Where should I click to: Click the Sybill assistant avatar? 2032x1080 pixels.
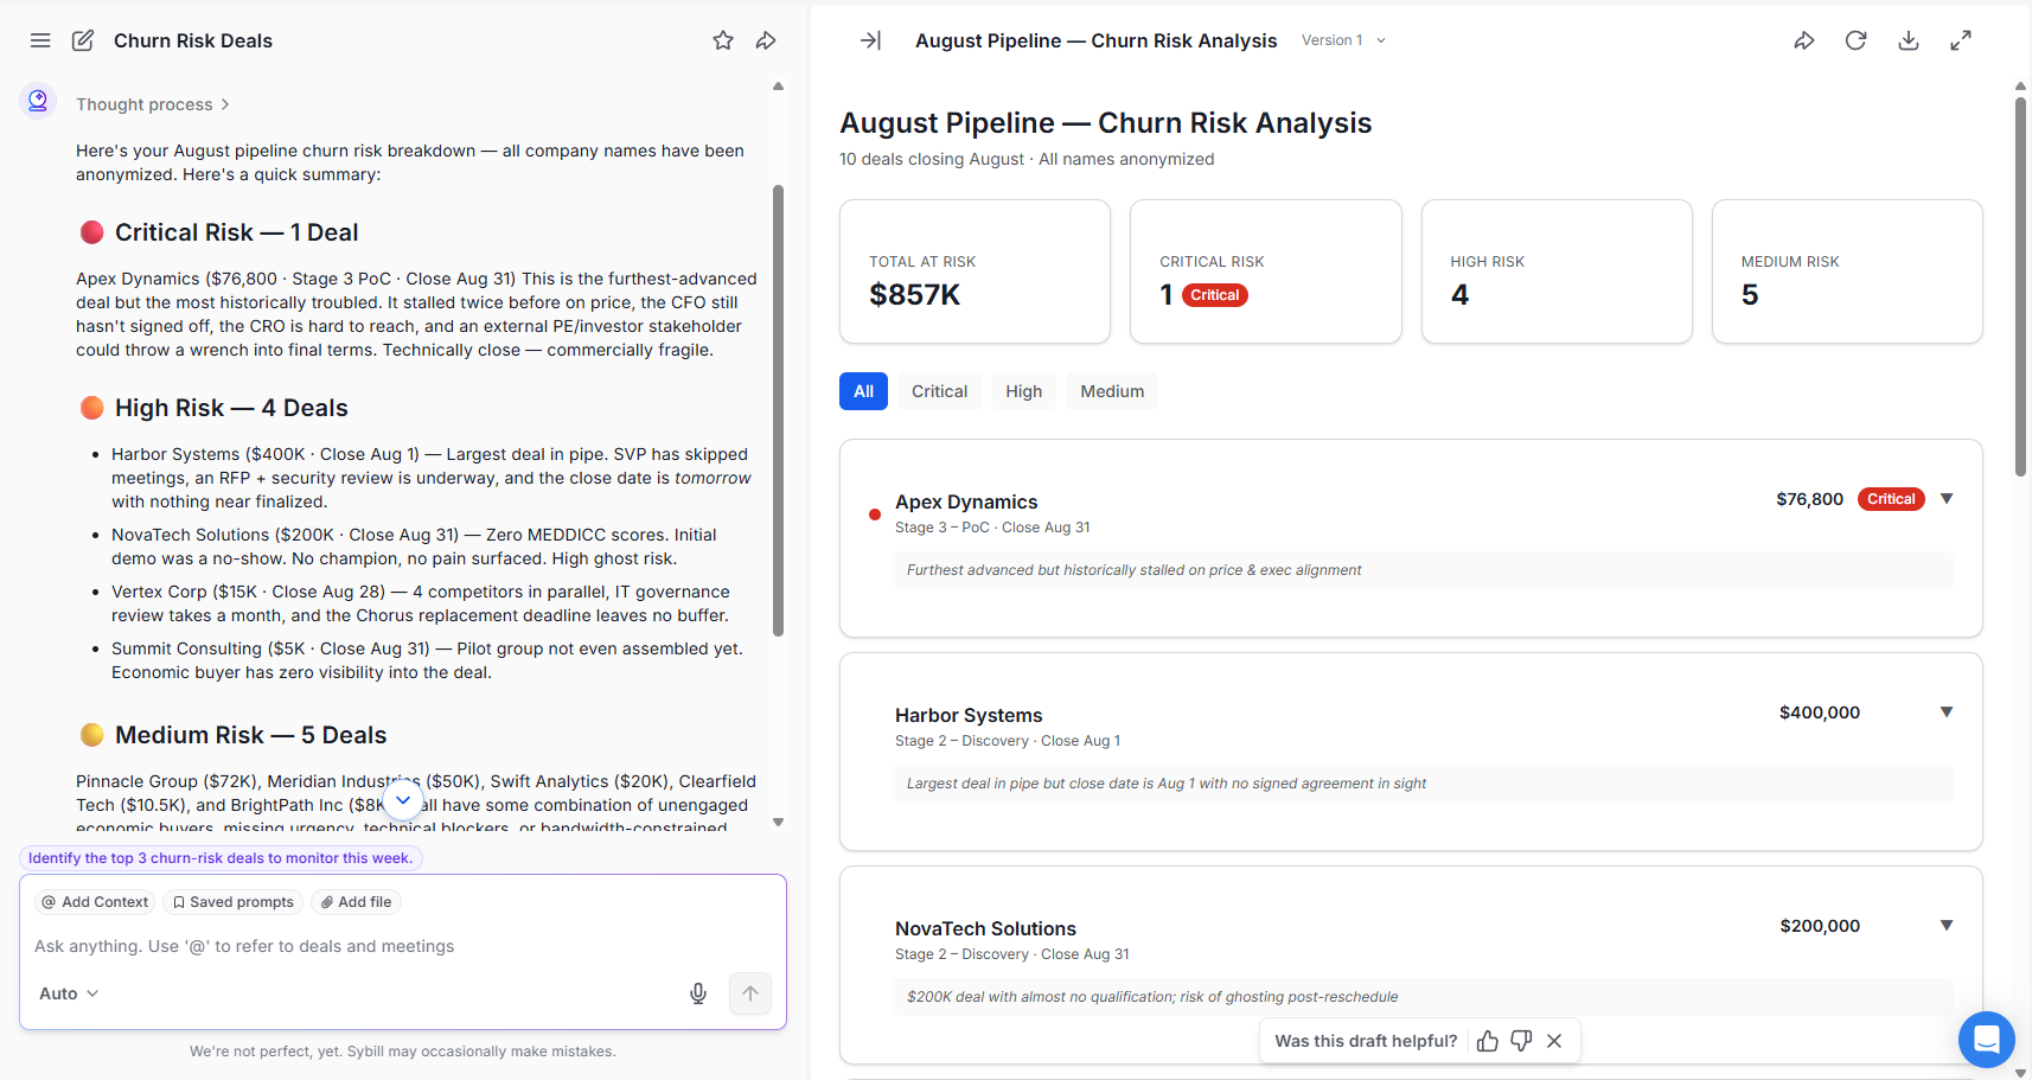(x=38, y=101)
